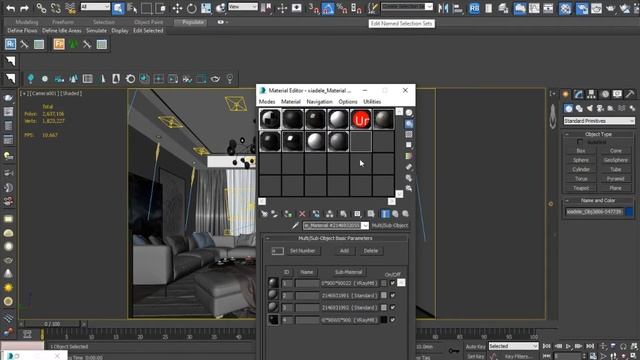640x360 pixels.
Task: Switch to the Hierarchy command panel tab
Action: click(591, 94)
